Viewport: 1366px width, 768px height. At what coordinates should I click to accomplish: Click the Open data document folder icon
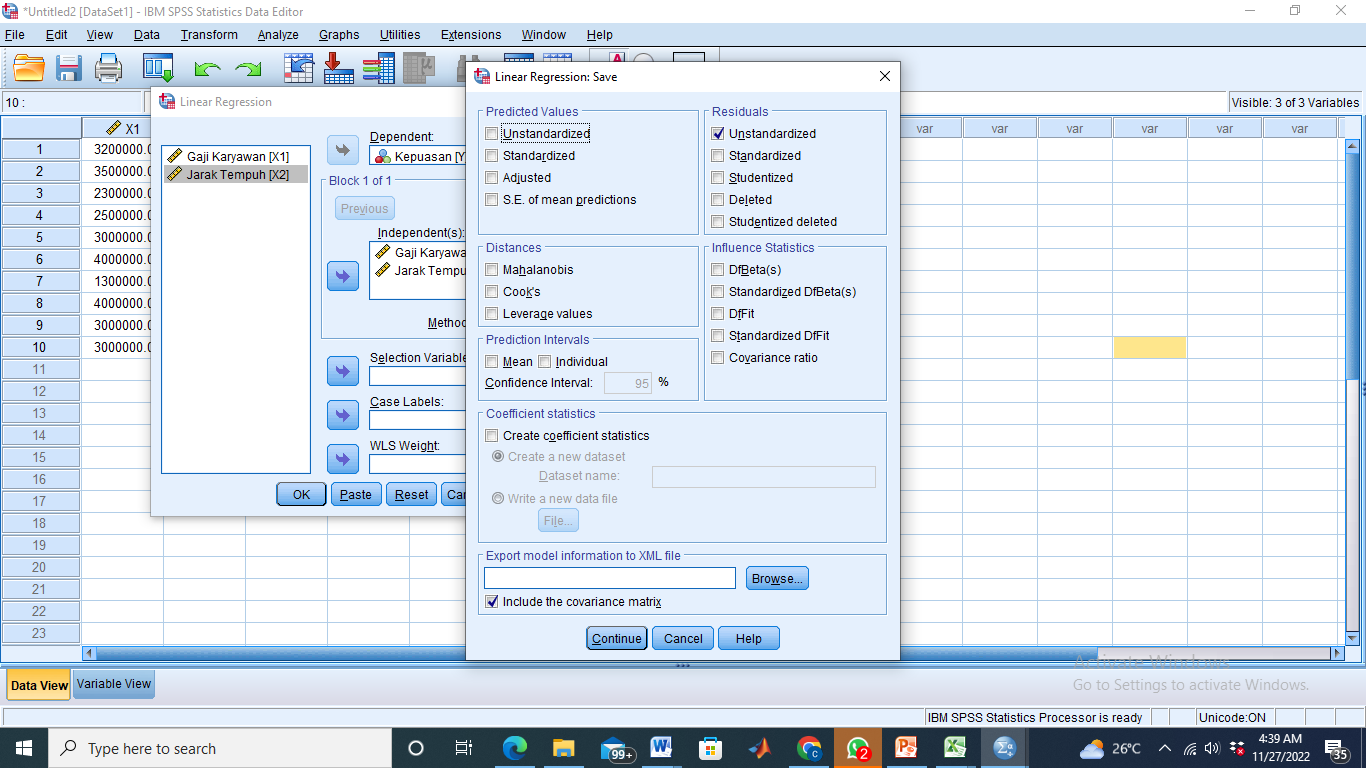tap(29, 68)
